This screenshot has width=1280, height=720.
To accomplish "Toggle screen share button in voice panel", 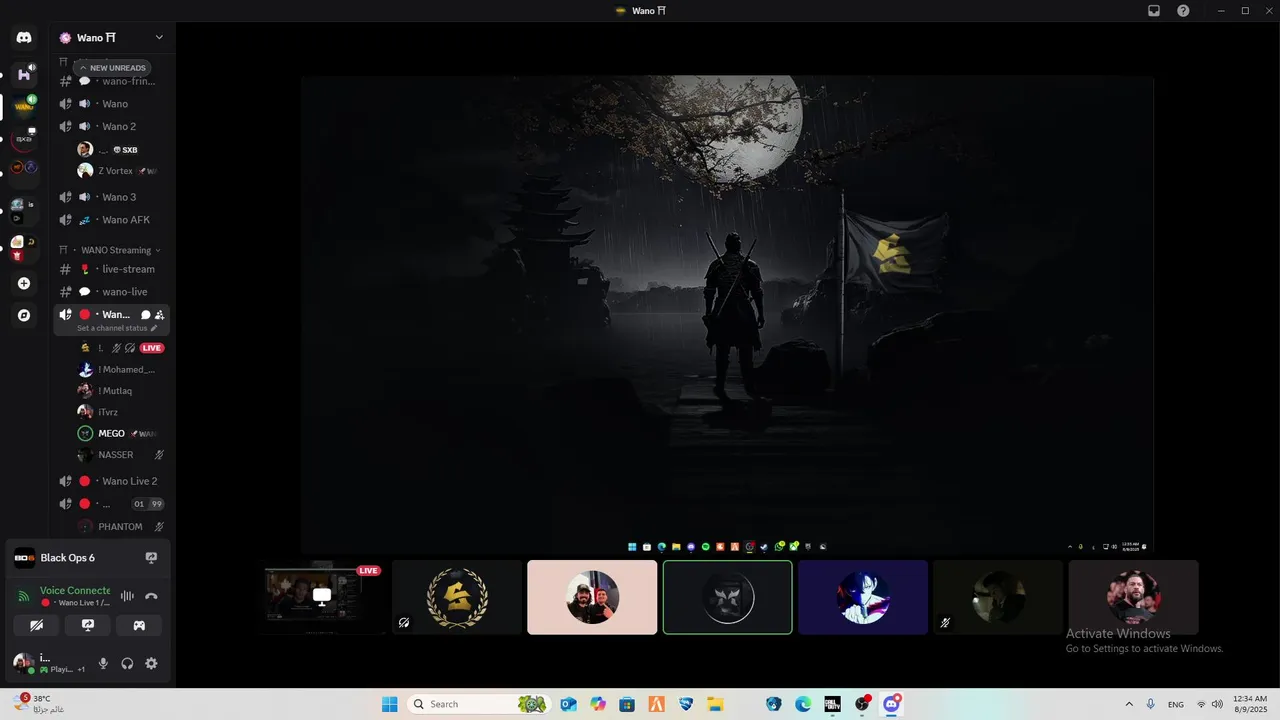I will point(88,625).
